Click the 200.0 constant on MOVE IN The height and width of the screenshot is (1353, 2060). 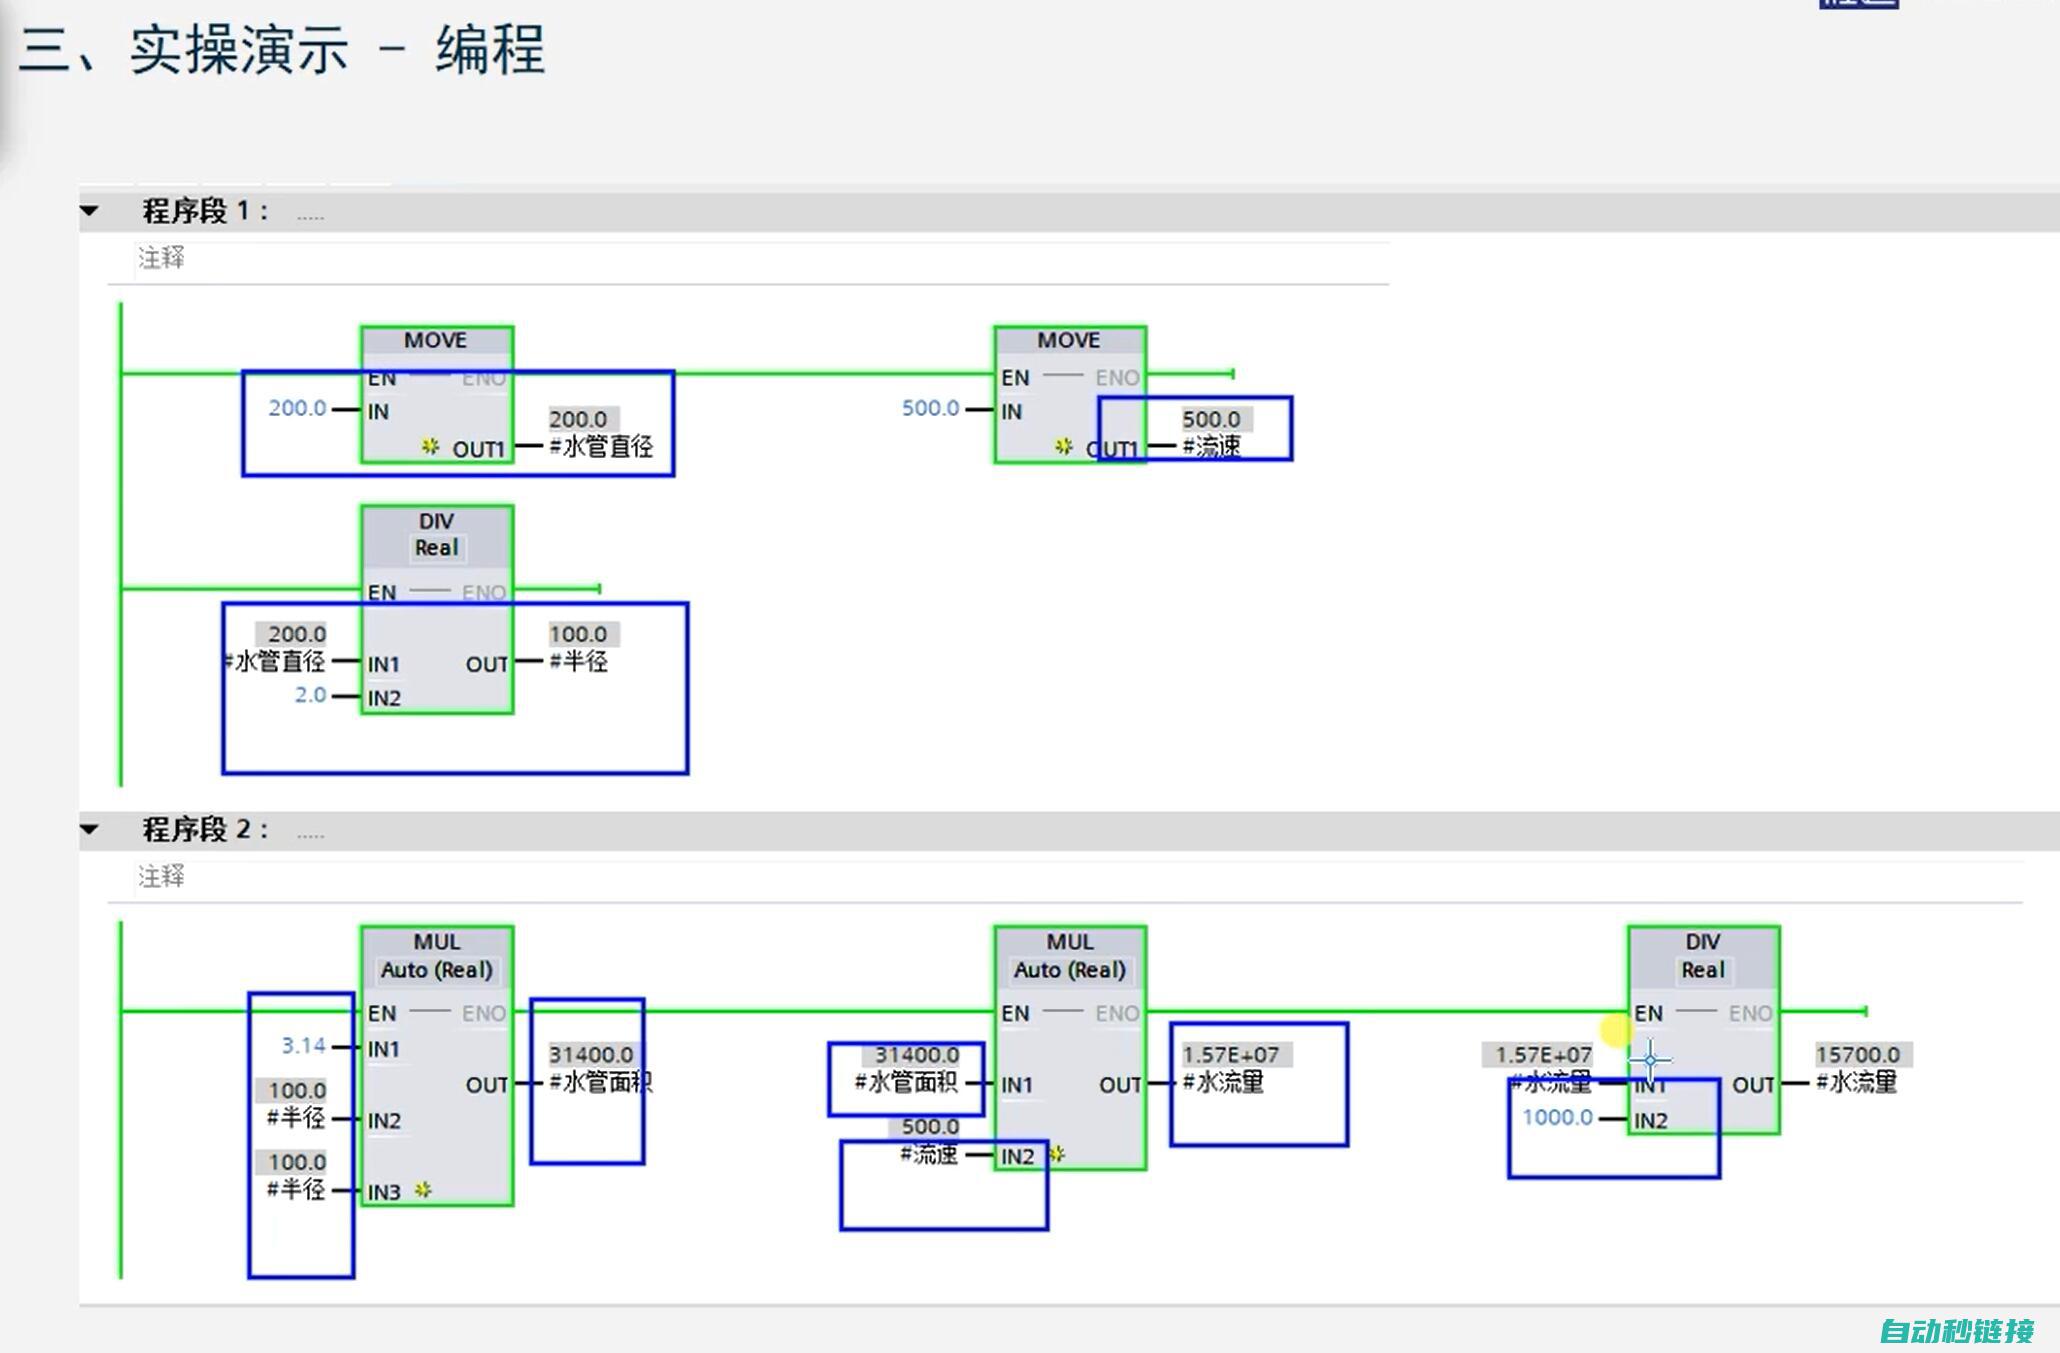tap(297, 408)
